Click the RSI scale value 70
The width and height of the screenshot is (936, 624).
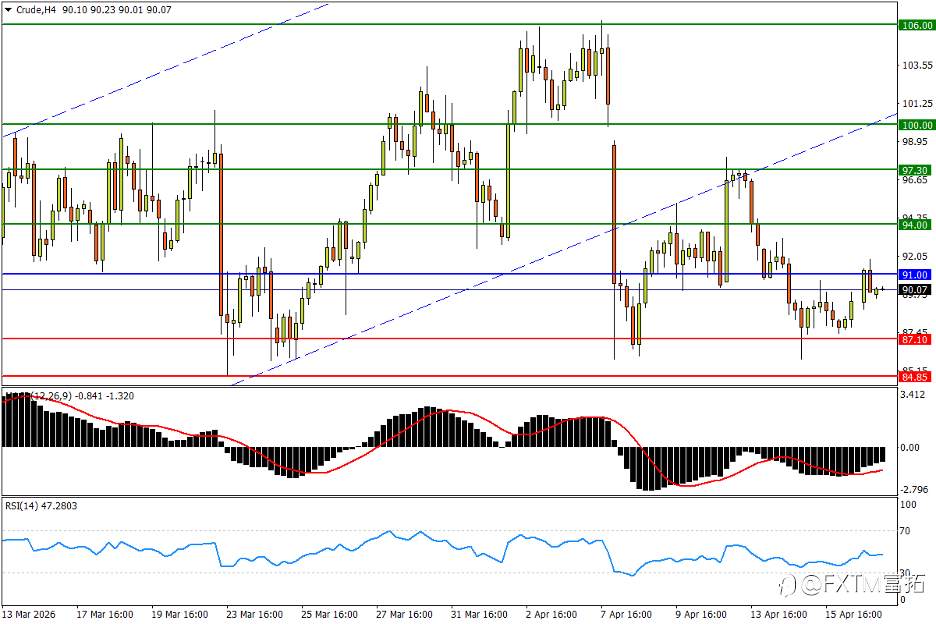pos(906,530)
